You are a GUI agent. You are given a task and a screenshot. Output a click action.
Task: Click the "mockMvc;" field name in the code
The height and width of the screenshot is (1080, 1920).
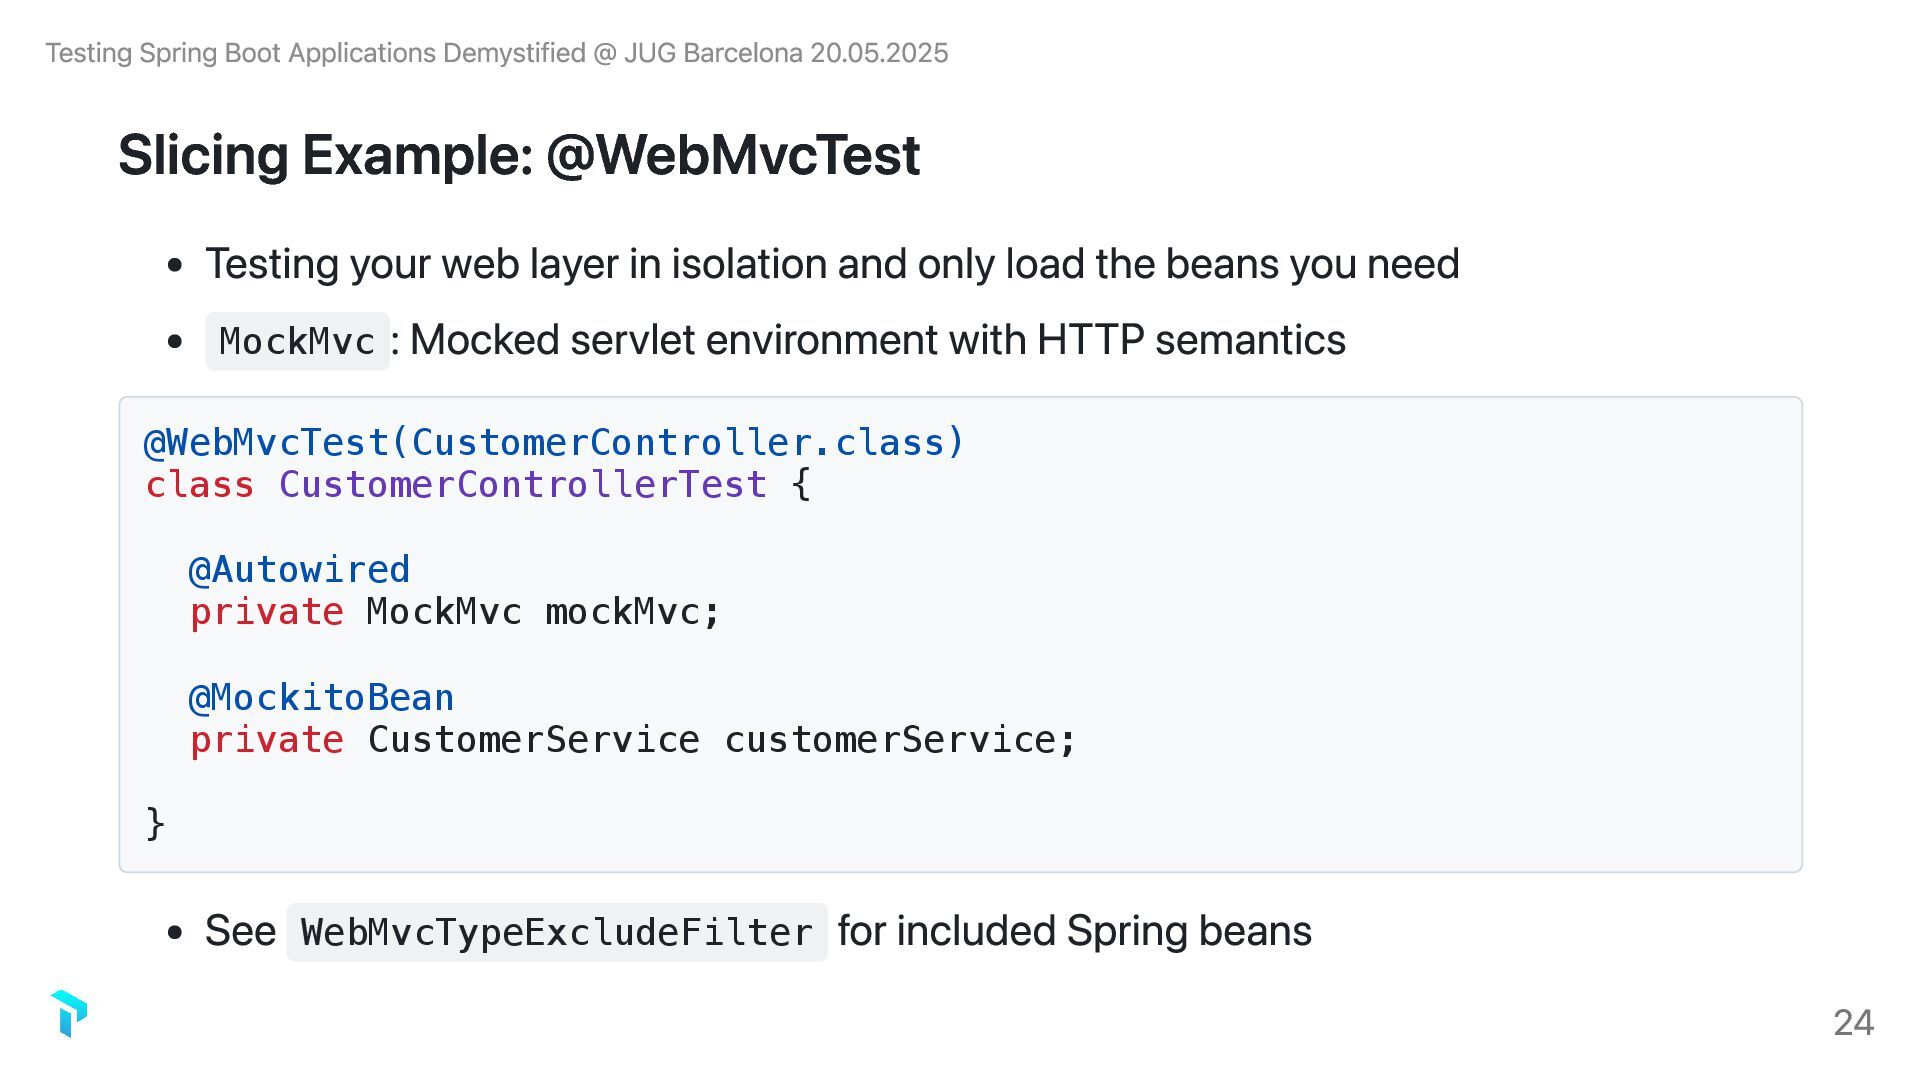click(632, 612)
